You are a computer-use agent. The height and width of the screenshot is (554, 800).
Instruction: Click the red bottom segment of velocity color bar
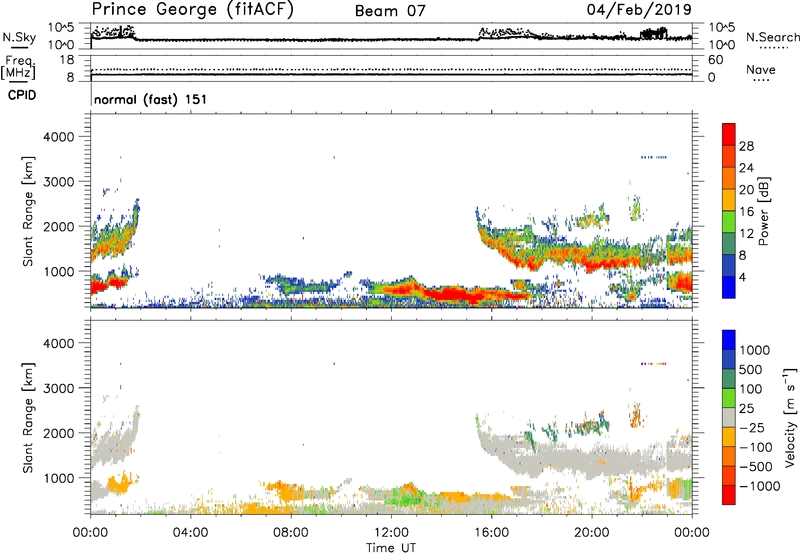(729, 495)
